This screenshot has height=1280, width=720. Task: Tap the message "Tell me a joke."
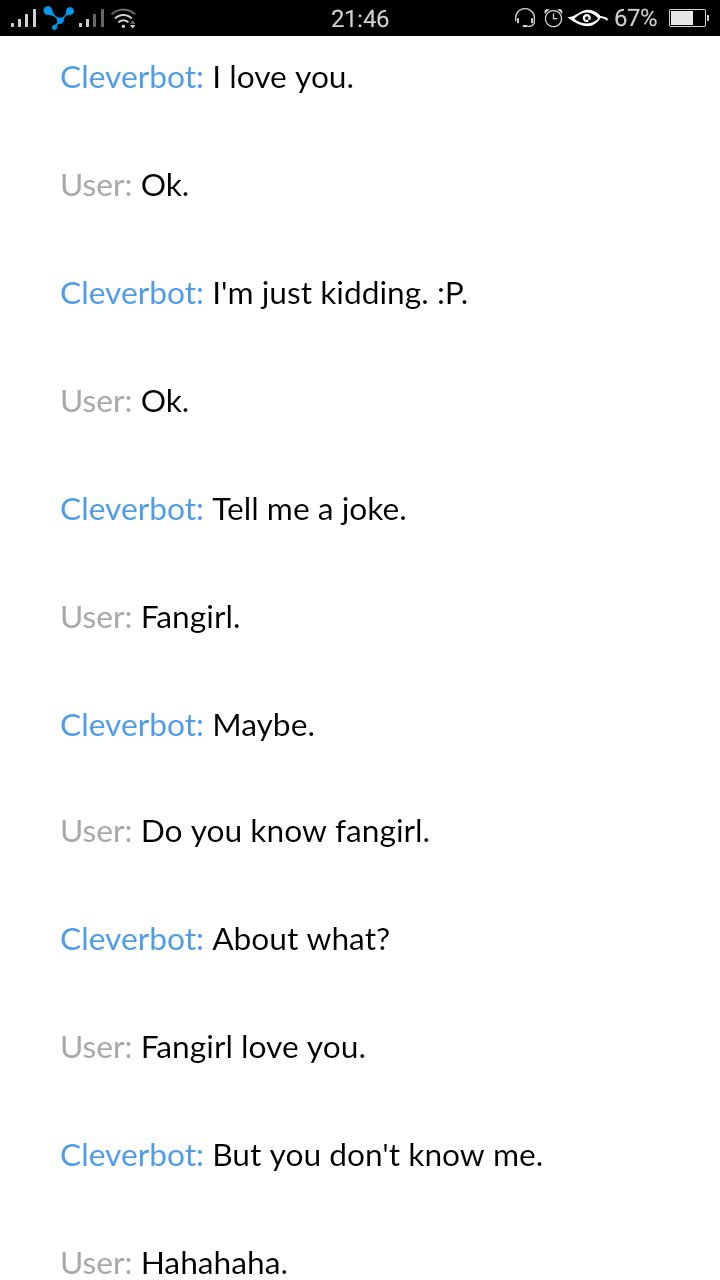click(309, 510)
